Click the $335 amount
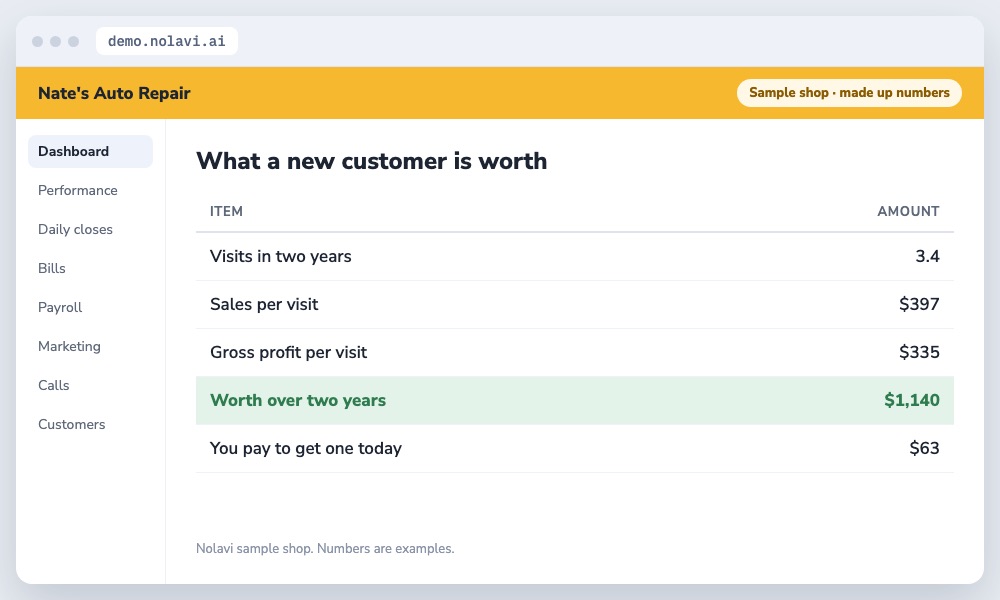This screenshot has width=1000, height=600. click(919, 352)
